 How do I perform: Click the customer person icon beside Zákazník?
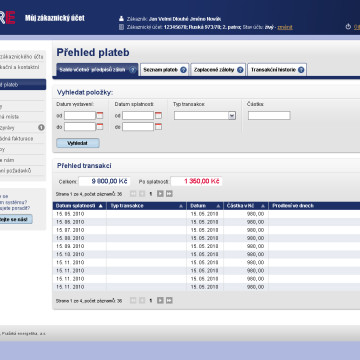pos(121,19)
